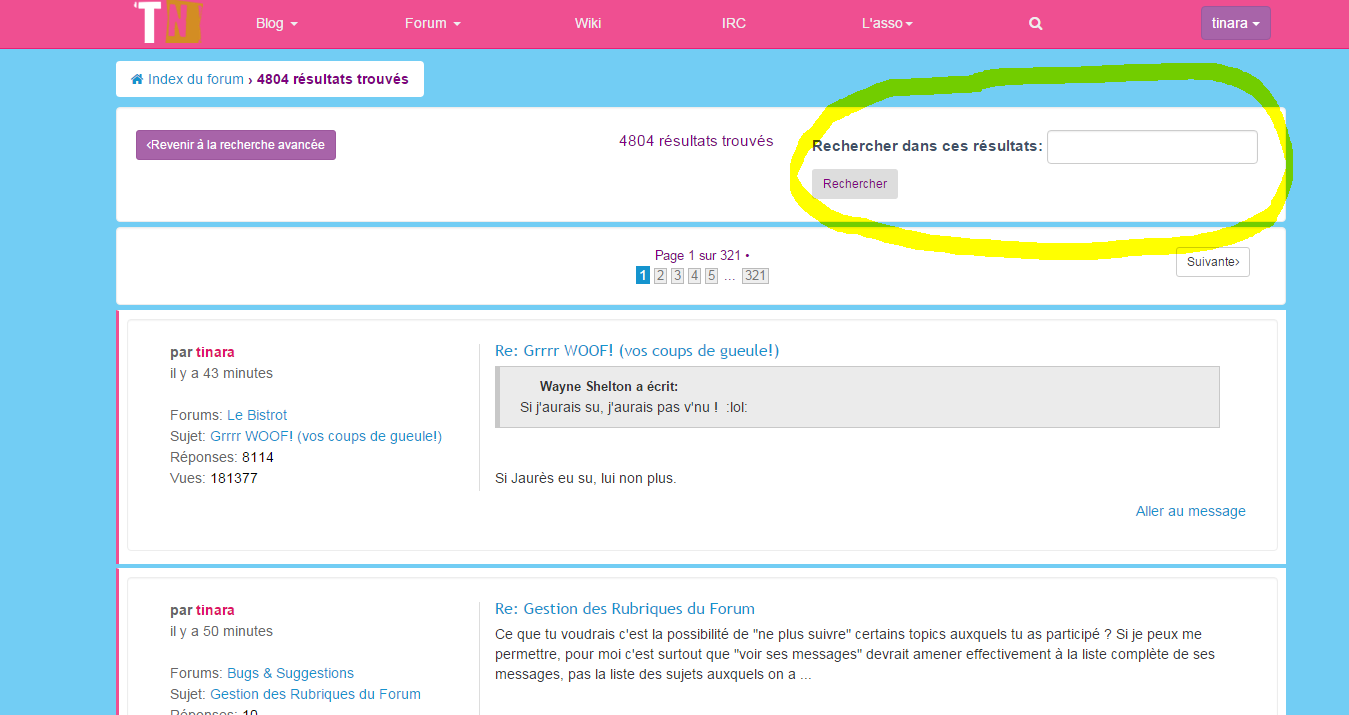
Task: Expand the Forum dropdown menu
Action: (x=432, y=23)
